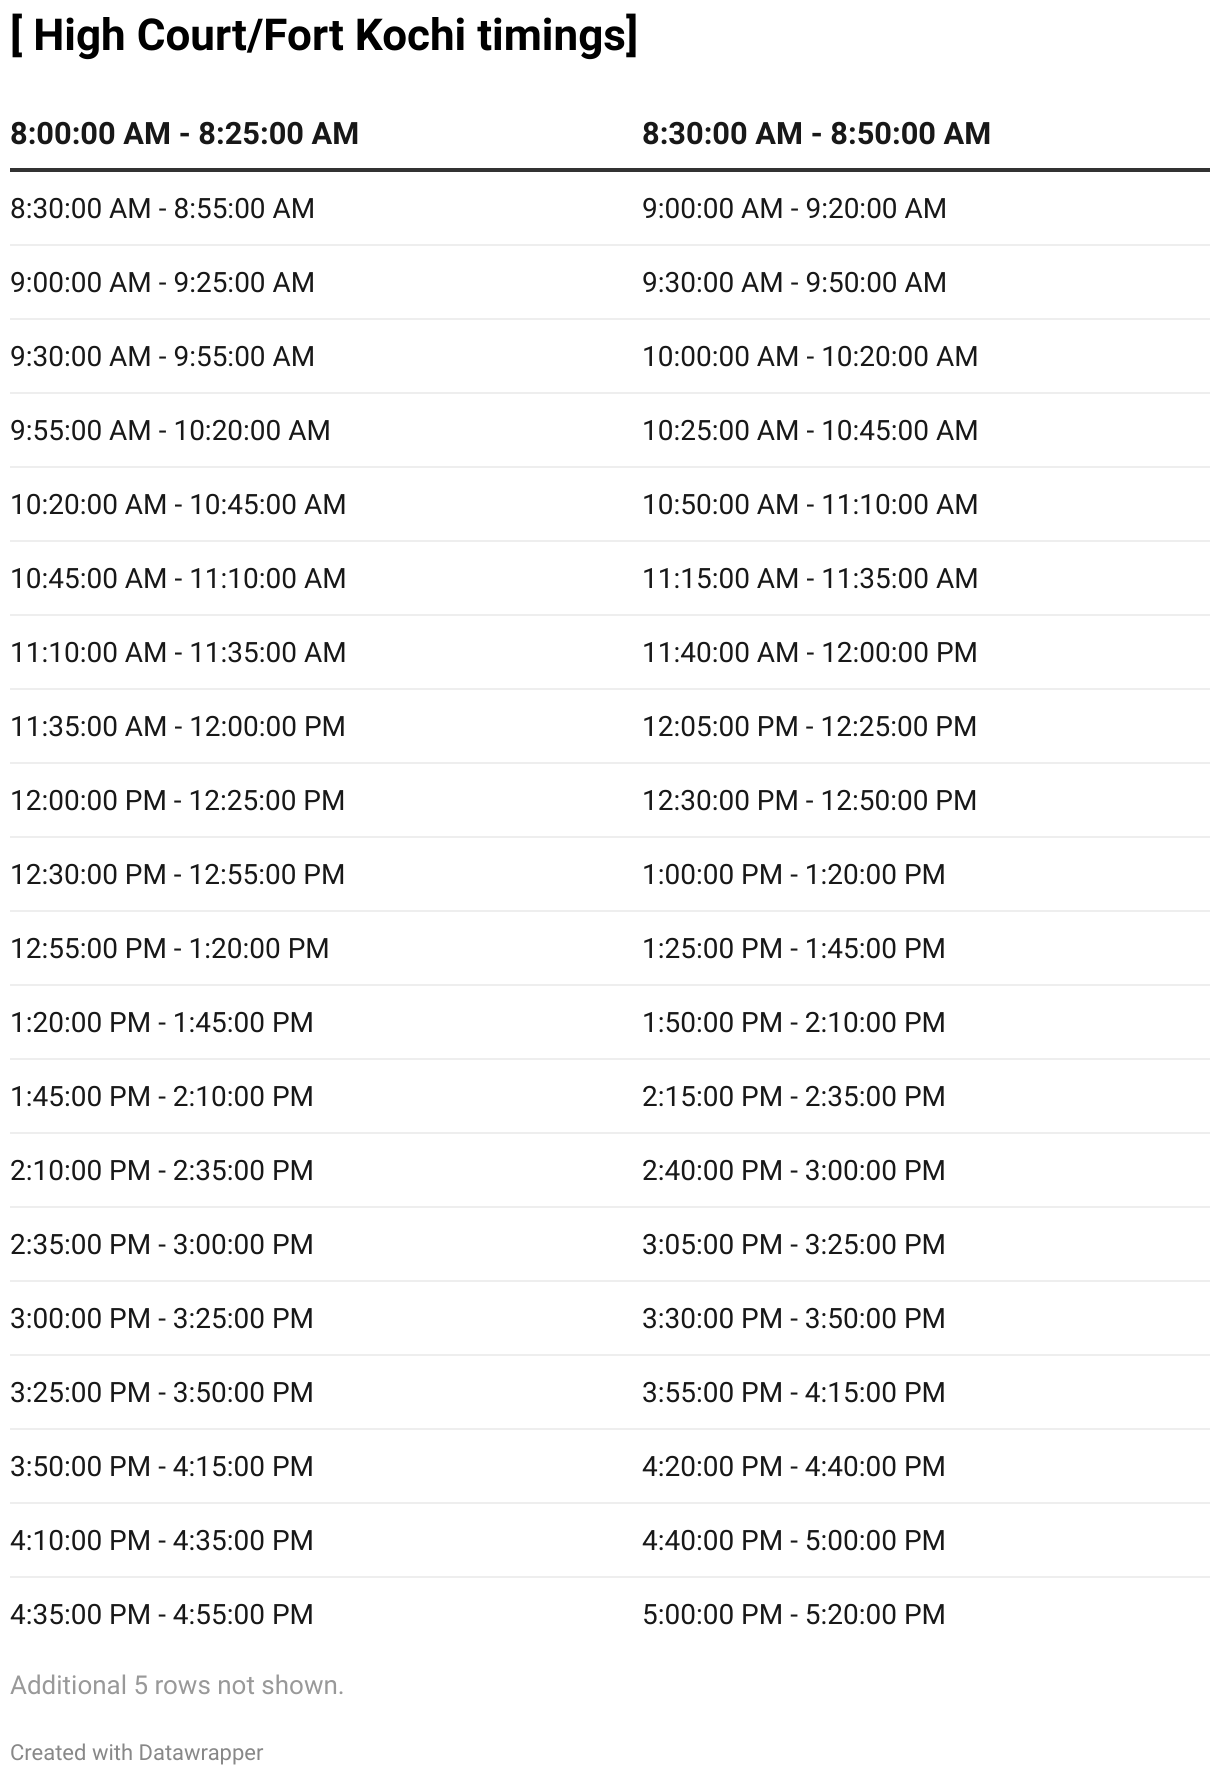Select cell 1:45:00 PM - 2:10:00 PM
Screen dimensions: 1220x1776
pyautogui.click(x=162, y=1096)
